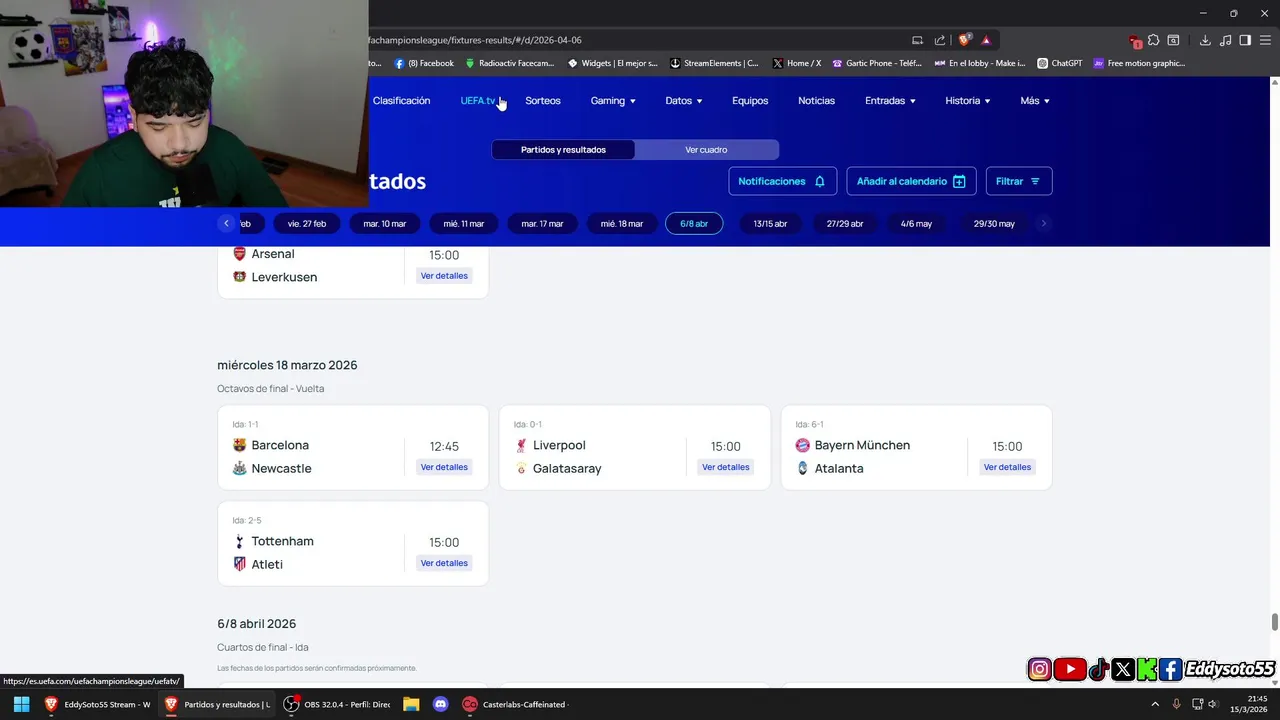Screen dimensions: 1280x720
Task: Click Brave Rewards triangle icon
Action: pyautogui.click(x=986, y=40)
